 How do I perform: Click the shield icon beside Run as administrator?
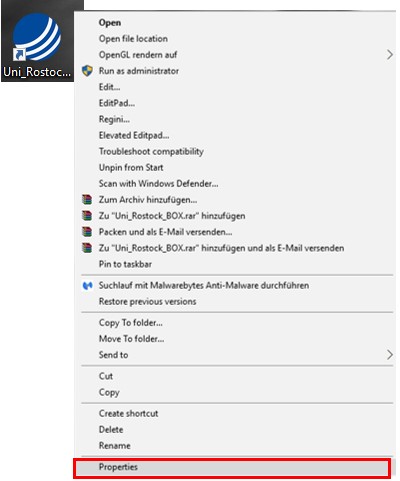[87, 71]
